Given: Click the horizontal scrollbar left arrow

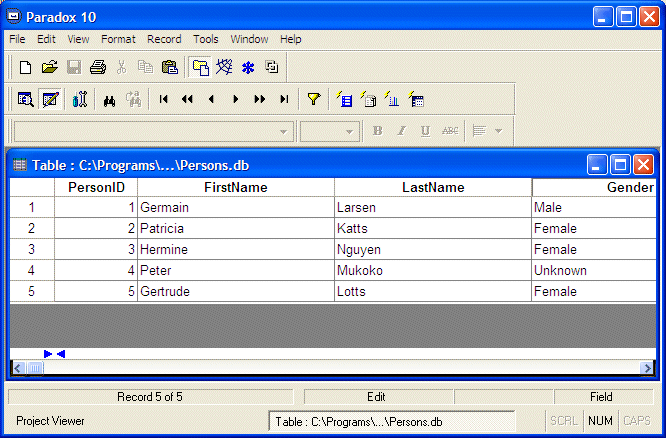Looking at the screenshot, I should pos(17,368).
